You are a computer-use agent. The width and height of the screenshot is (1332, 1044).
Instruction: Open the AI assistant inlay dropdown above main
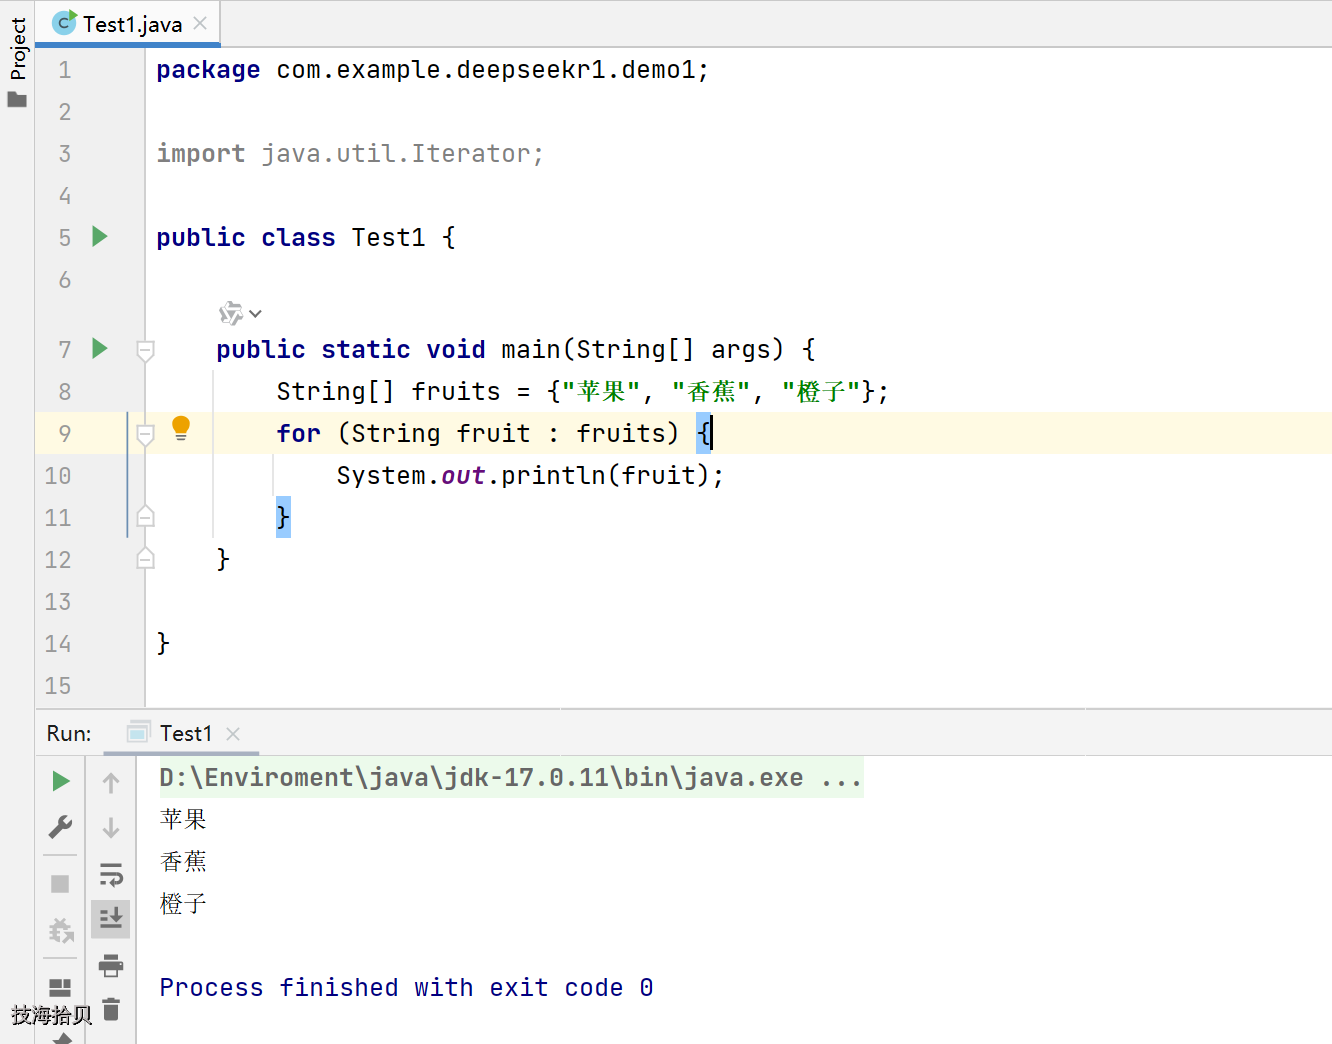[240, 314]
